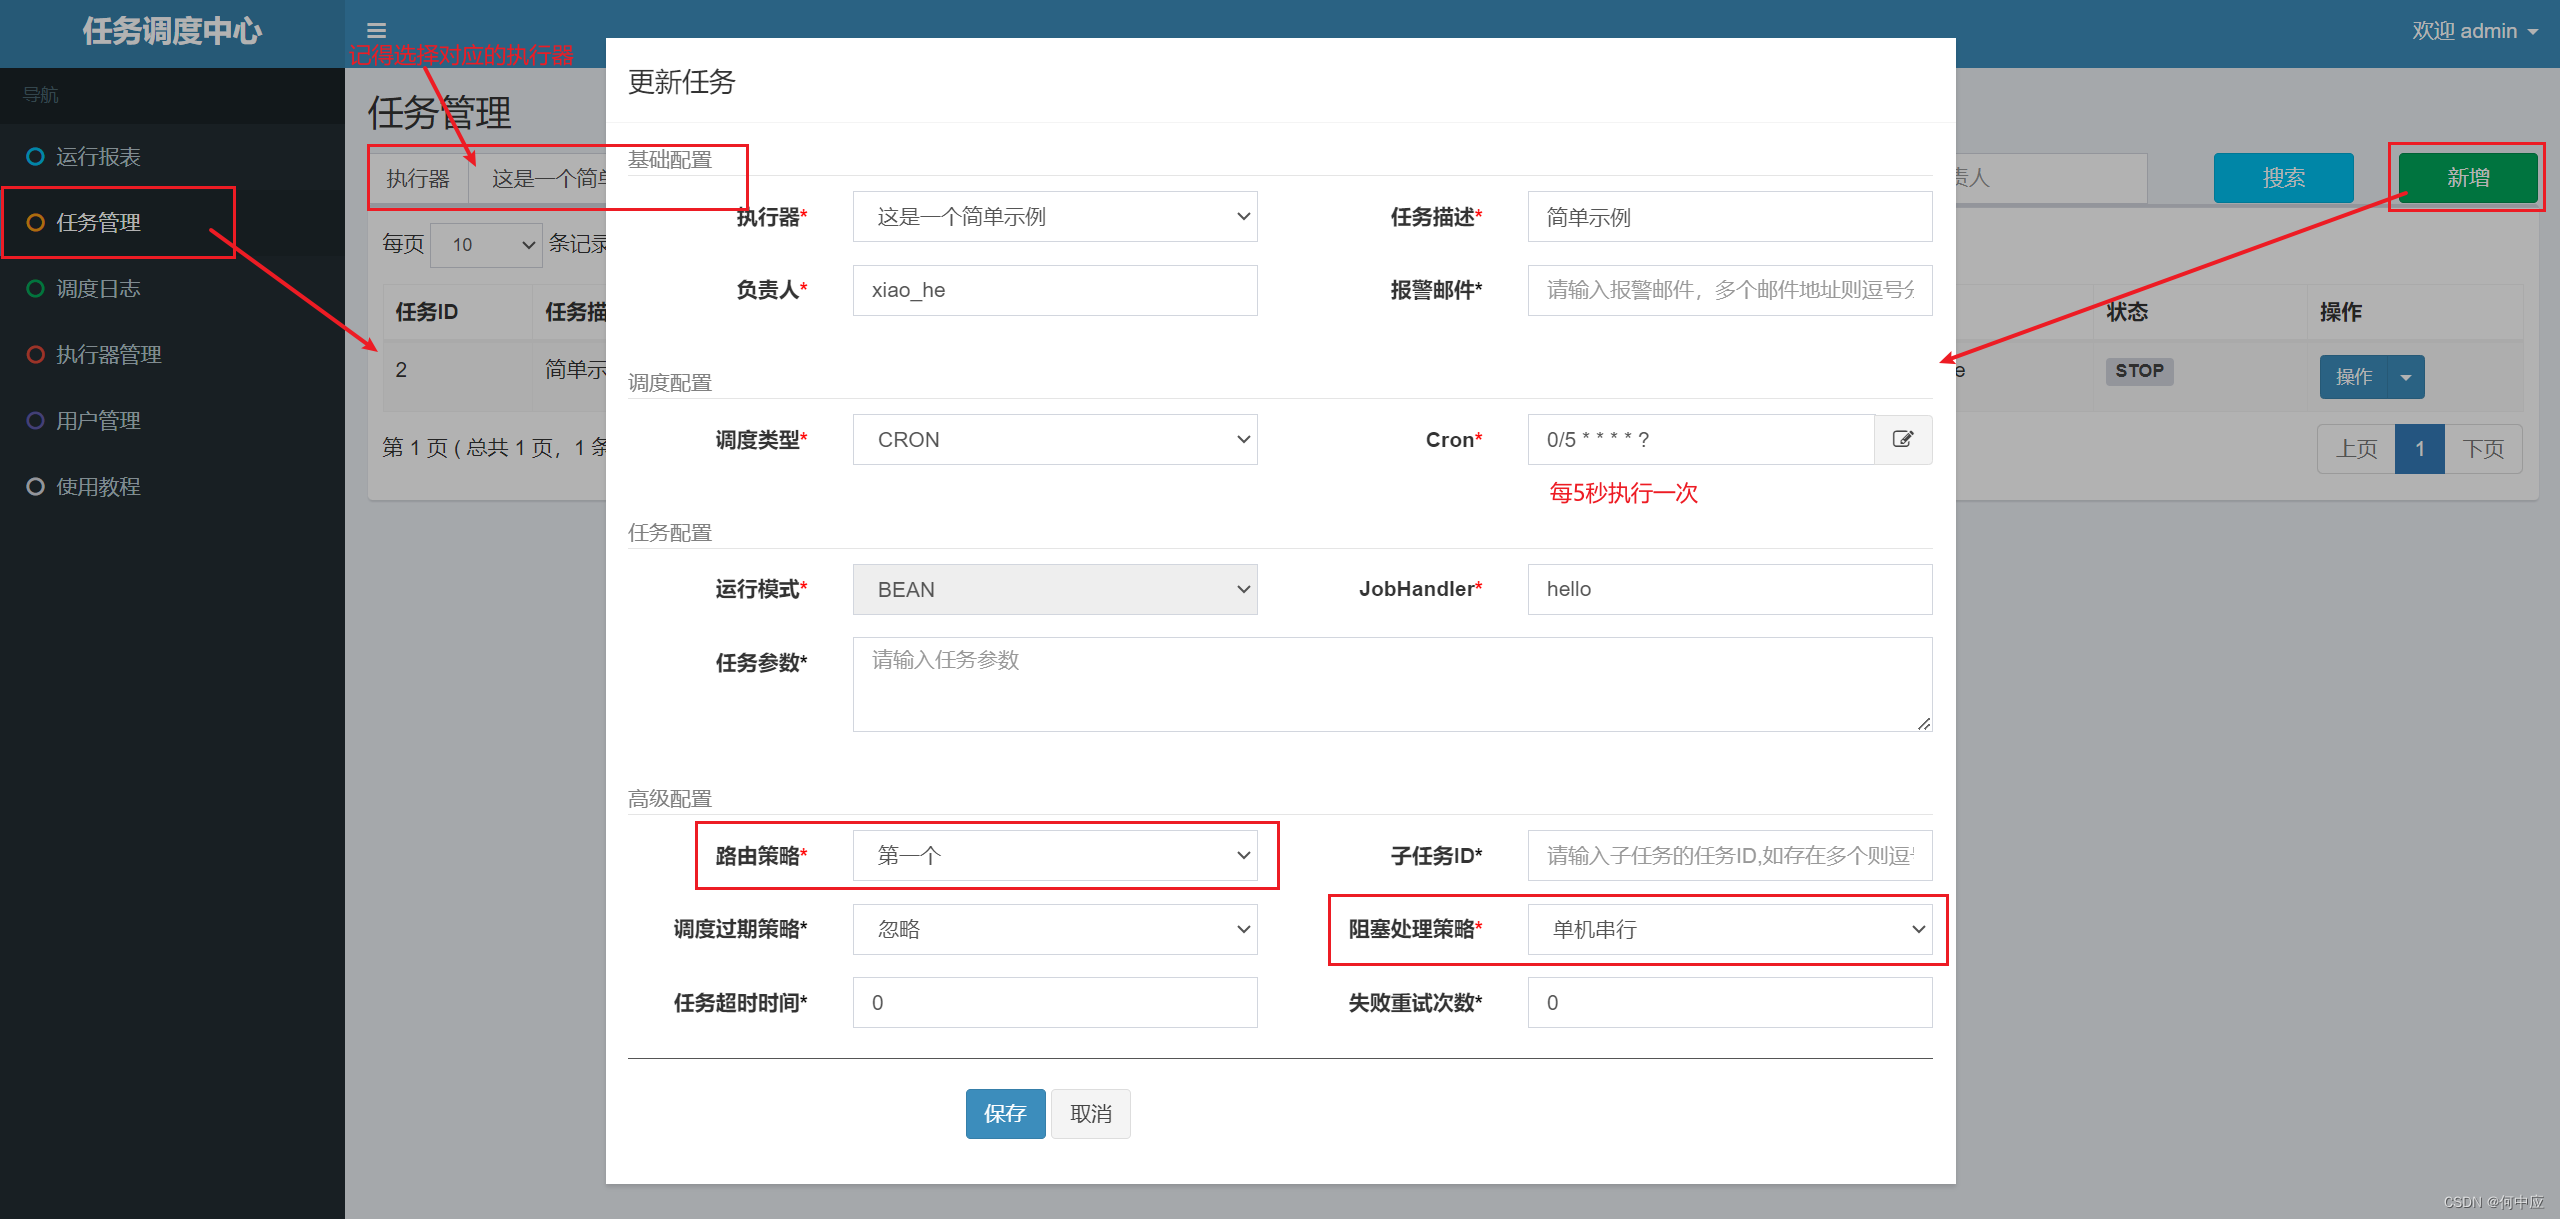Click the Cron expression edit icon
The image size is (2560, 1219).
tap(1902, 439)
